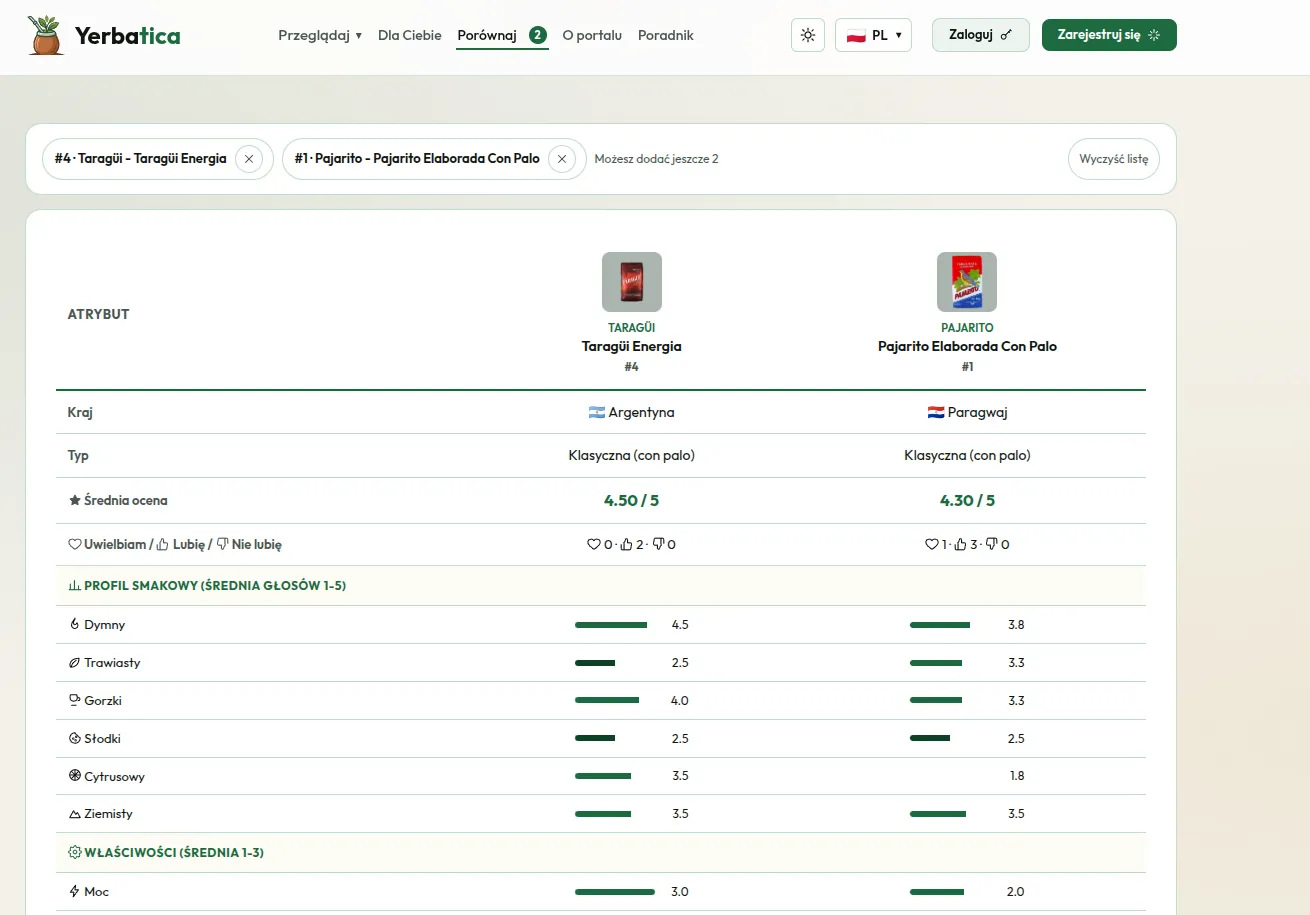Open the PL language selector
The height and width of the screenshot is (915, 1310).
coord(873,35)
